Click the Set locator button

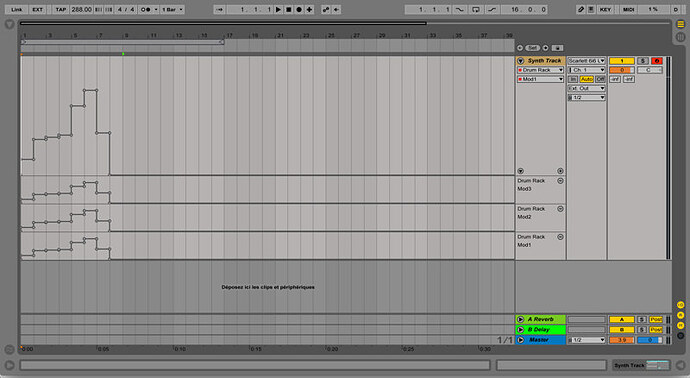[532, 48]
